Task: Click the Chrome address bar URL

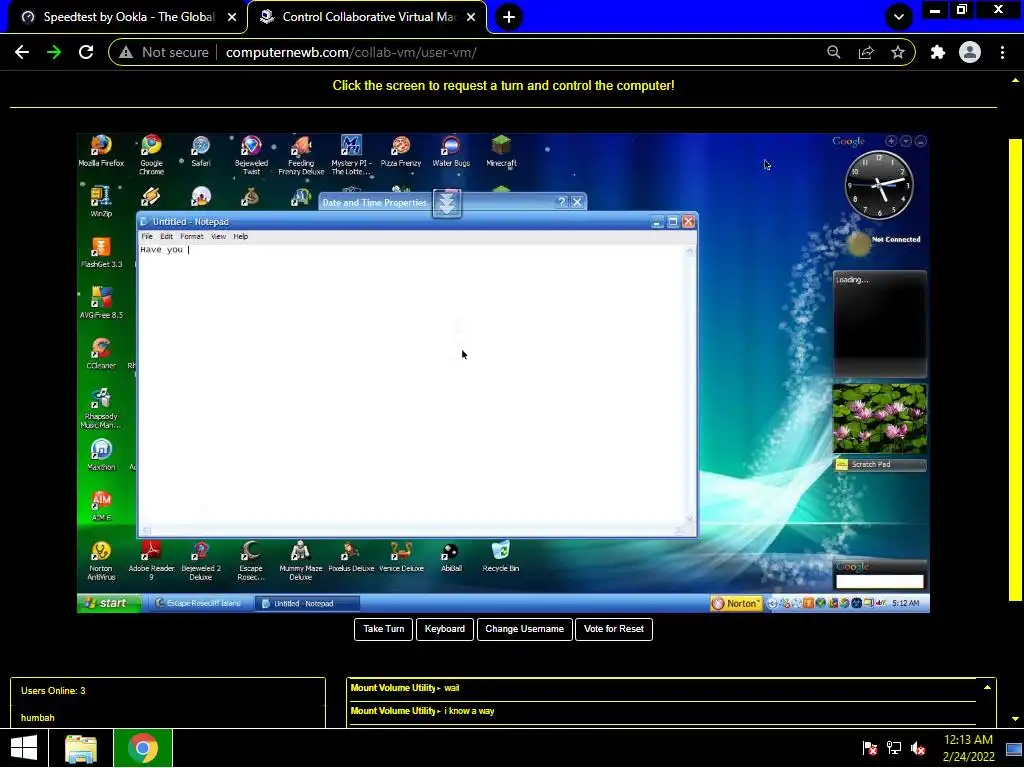Action: [351, 52]
